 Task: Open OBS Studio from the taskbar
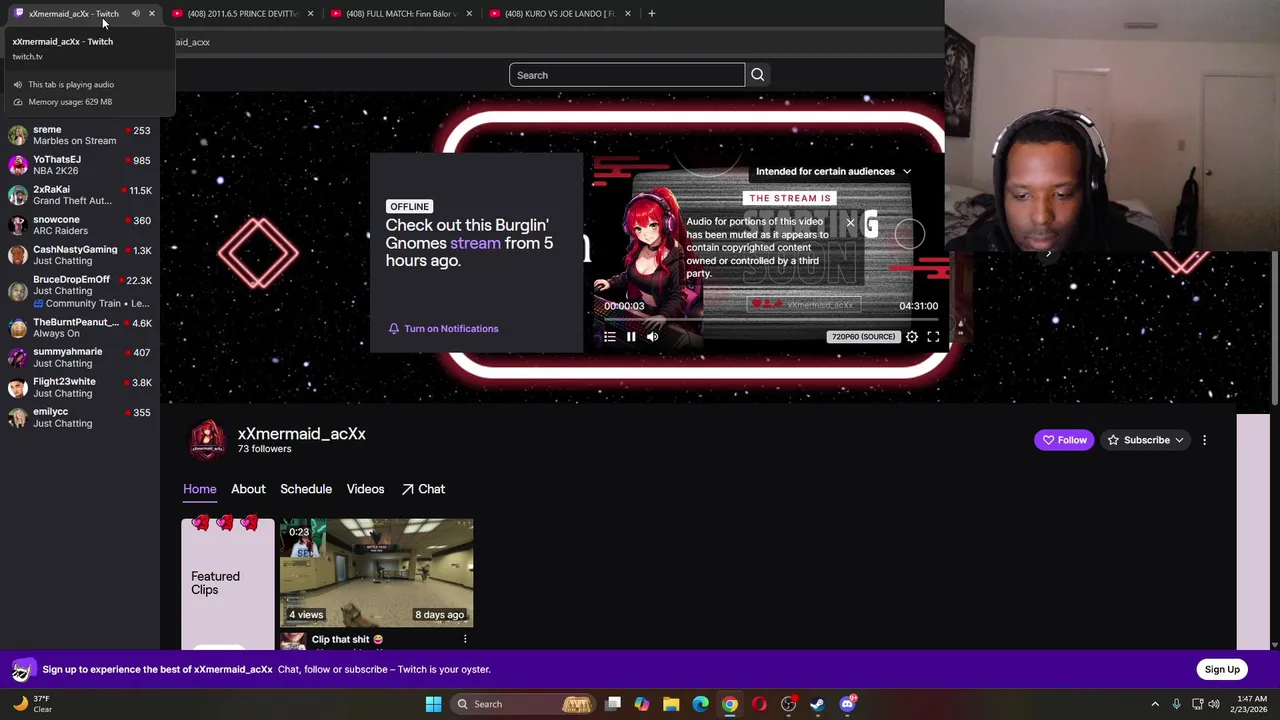pos(788,704)
